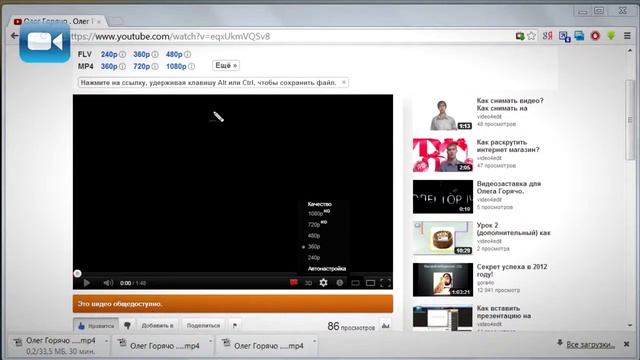The width and height of the screenshot is (640, 360).
Task: Open the Видеозаставка для Олега Горячо thumbnail
Action: [442, 197]
